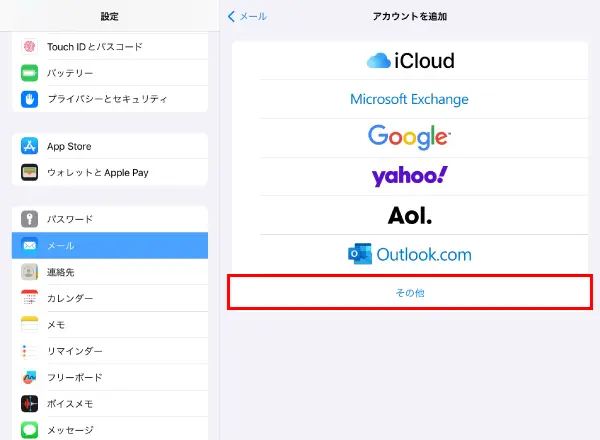Tap the iCloud wordmark text

click(424, 61)
